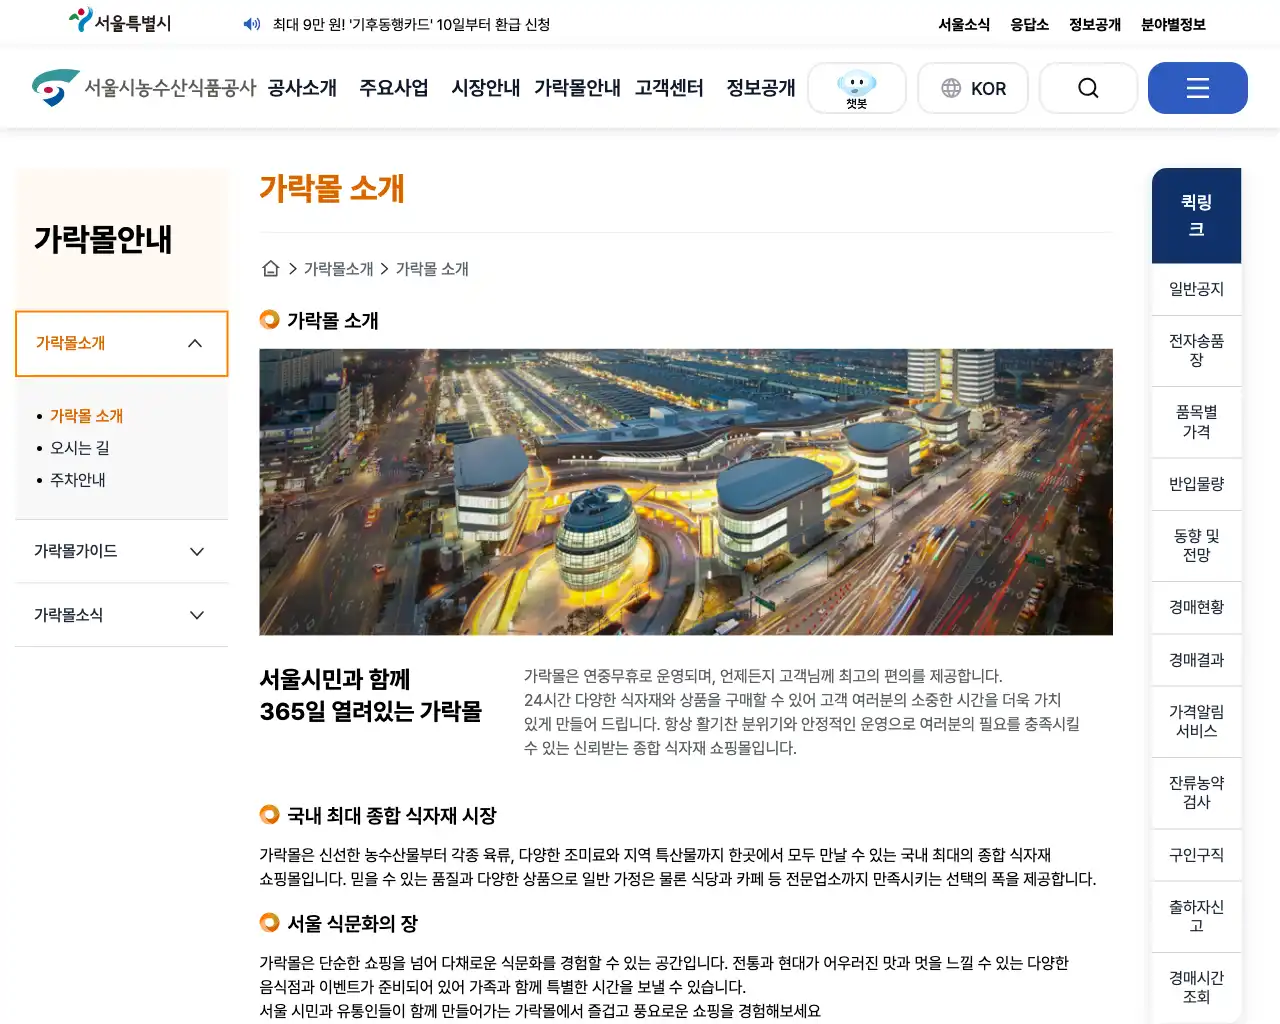Click the 국내 최대 종합 식자재 시장 heading
Viewport: 1280px width, 1024px height.
point(392,816)
